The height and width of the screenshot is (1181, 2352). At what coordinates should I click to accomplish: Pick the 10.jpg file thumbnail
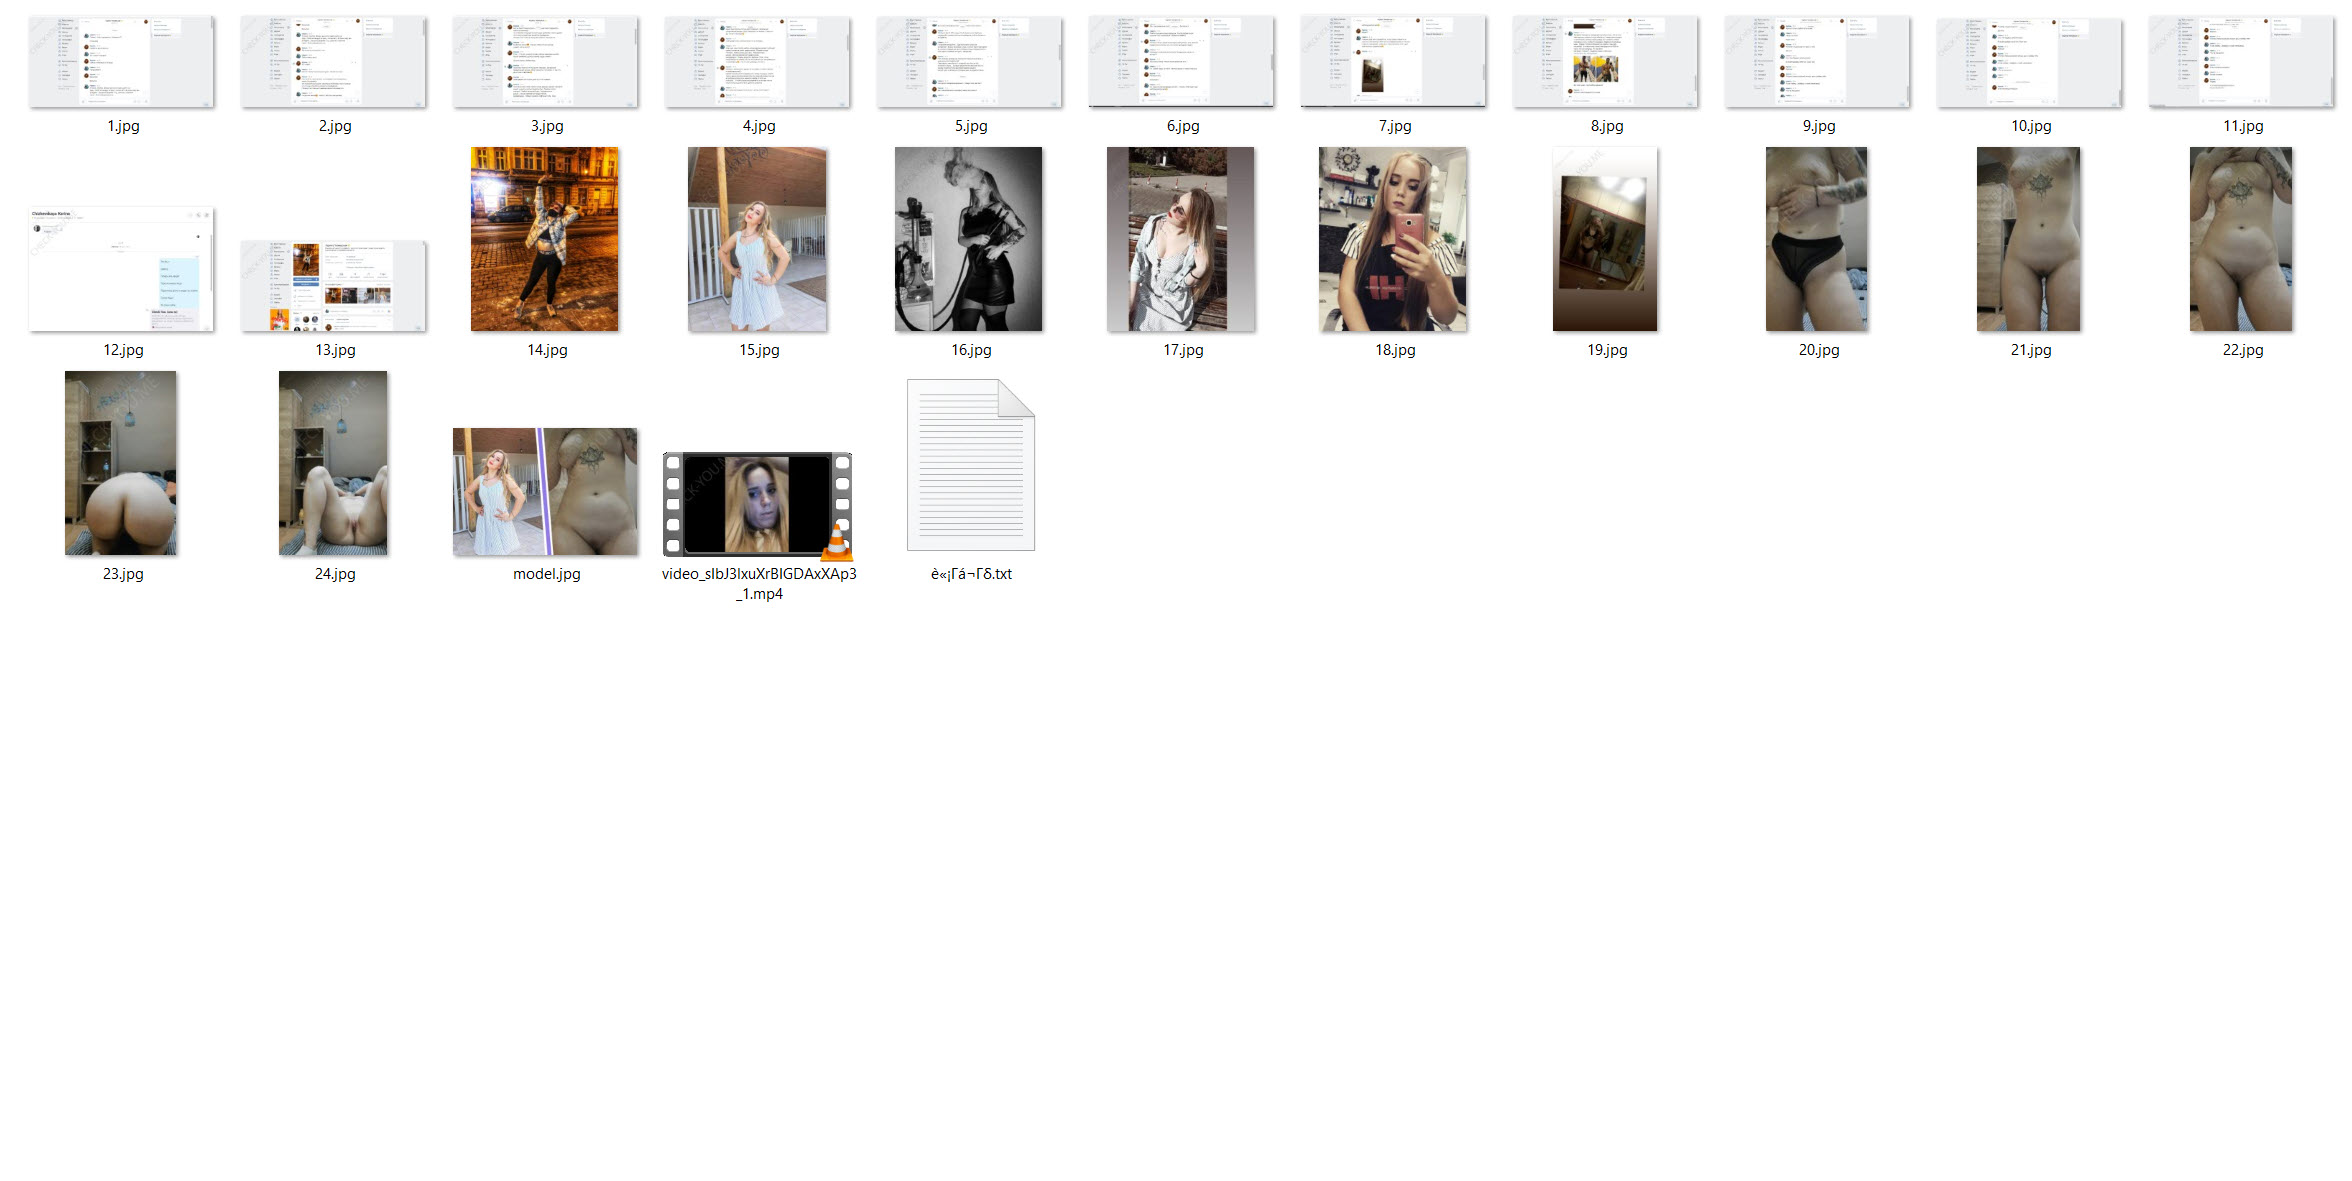(2030, 61)
